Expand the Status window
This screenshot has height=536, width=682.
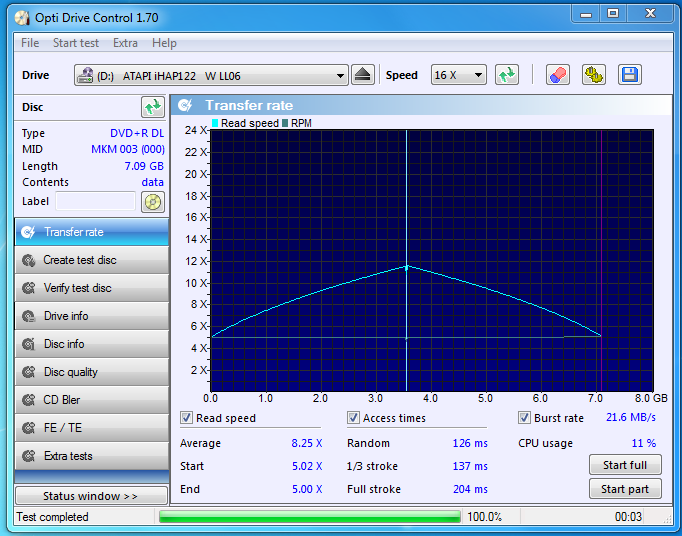[x=91, y=496]
